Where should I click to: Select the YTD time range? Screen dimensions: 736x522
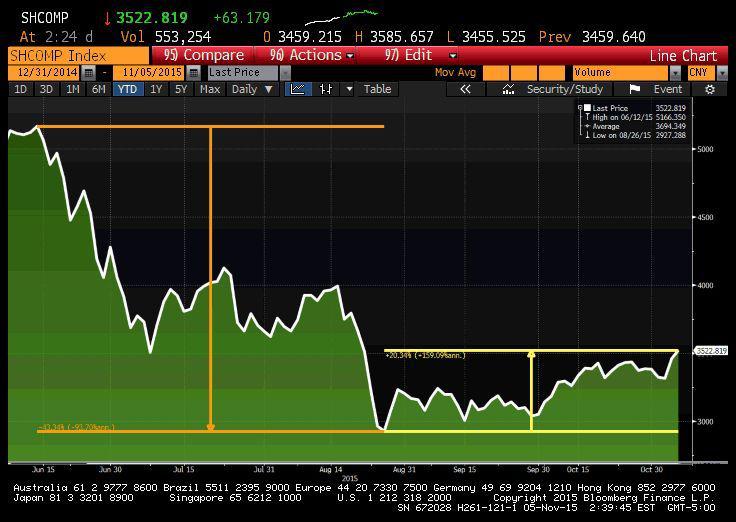[127, 89]
